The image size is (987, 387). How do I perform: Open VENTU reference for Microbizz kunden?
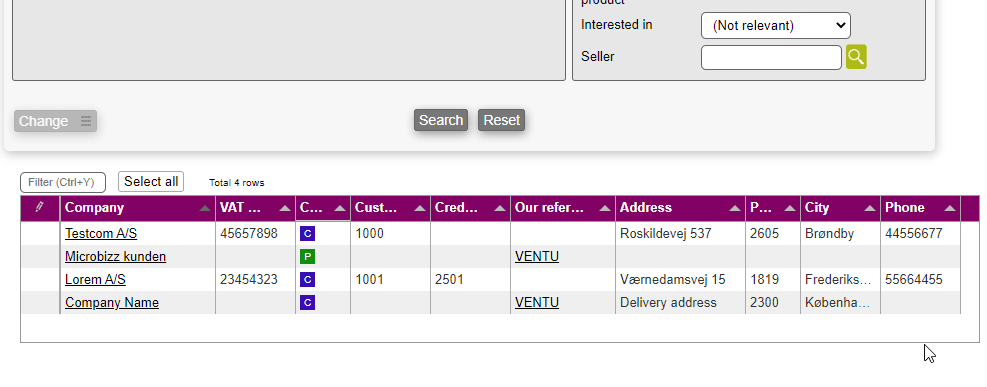(x=537, y=257)
